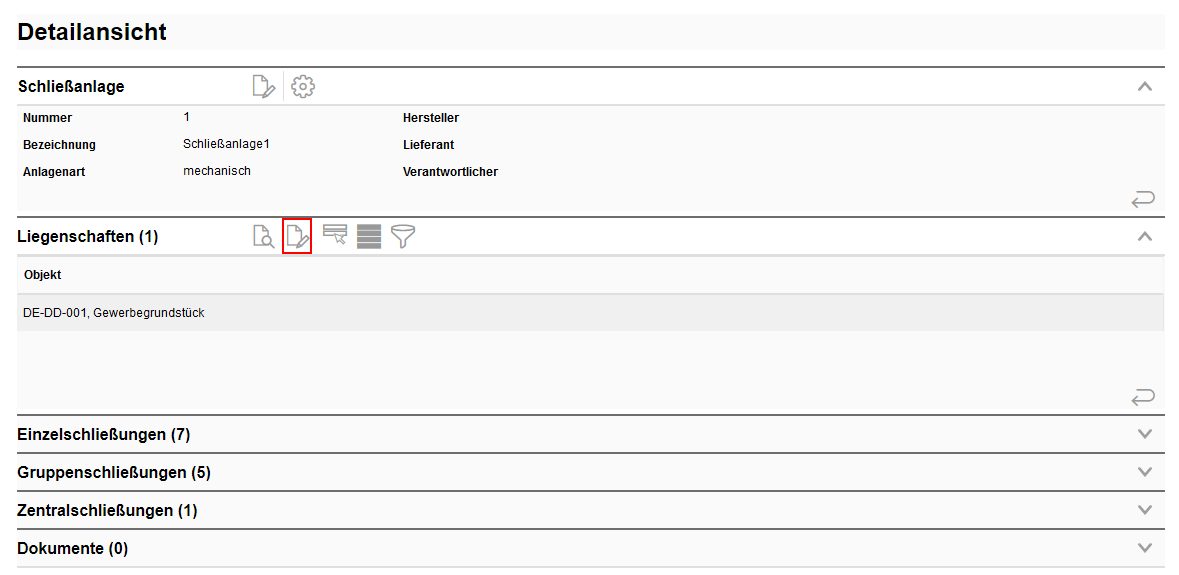Click the edit icon in Liegenschaften toolbar
Viewport: 1179px width, 575px height.
[297, 237]
